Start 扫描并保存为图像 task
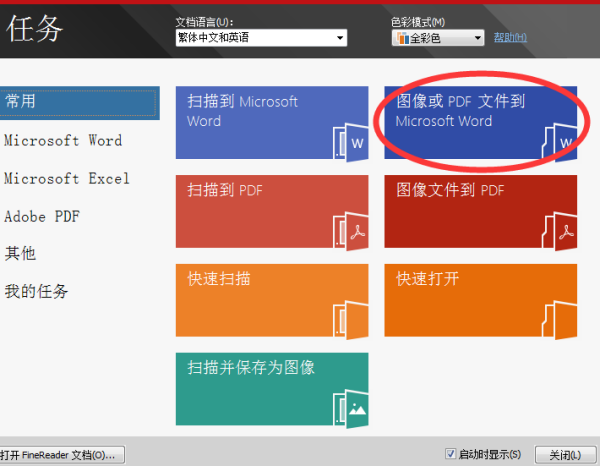The height and width of the screenshot is (466, 600). 272,389
